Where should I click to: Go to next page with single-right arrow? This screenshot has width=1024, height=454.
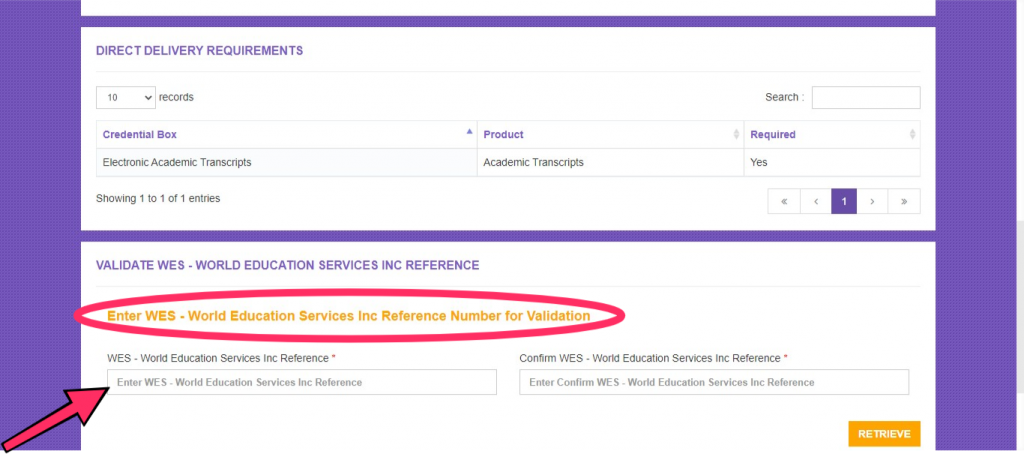(872, 201)
